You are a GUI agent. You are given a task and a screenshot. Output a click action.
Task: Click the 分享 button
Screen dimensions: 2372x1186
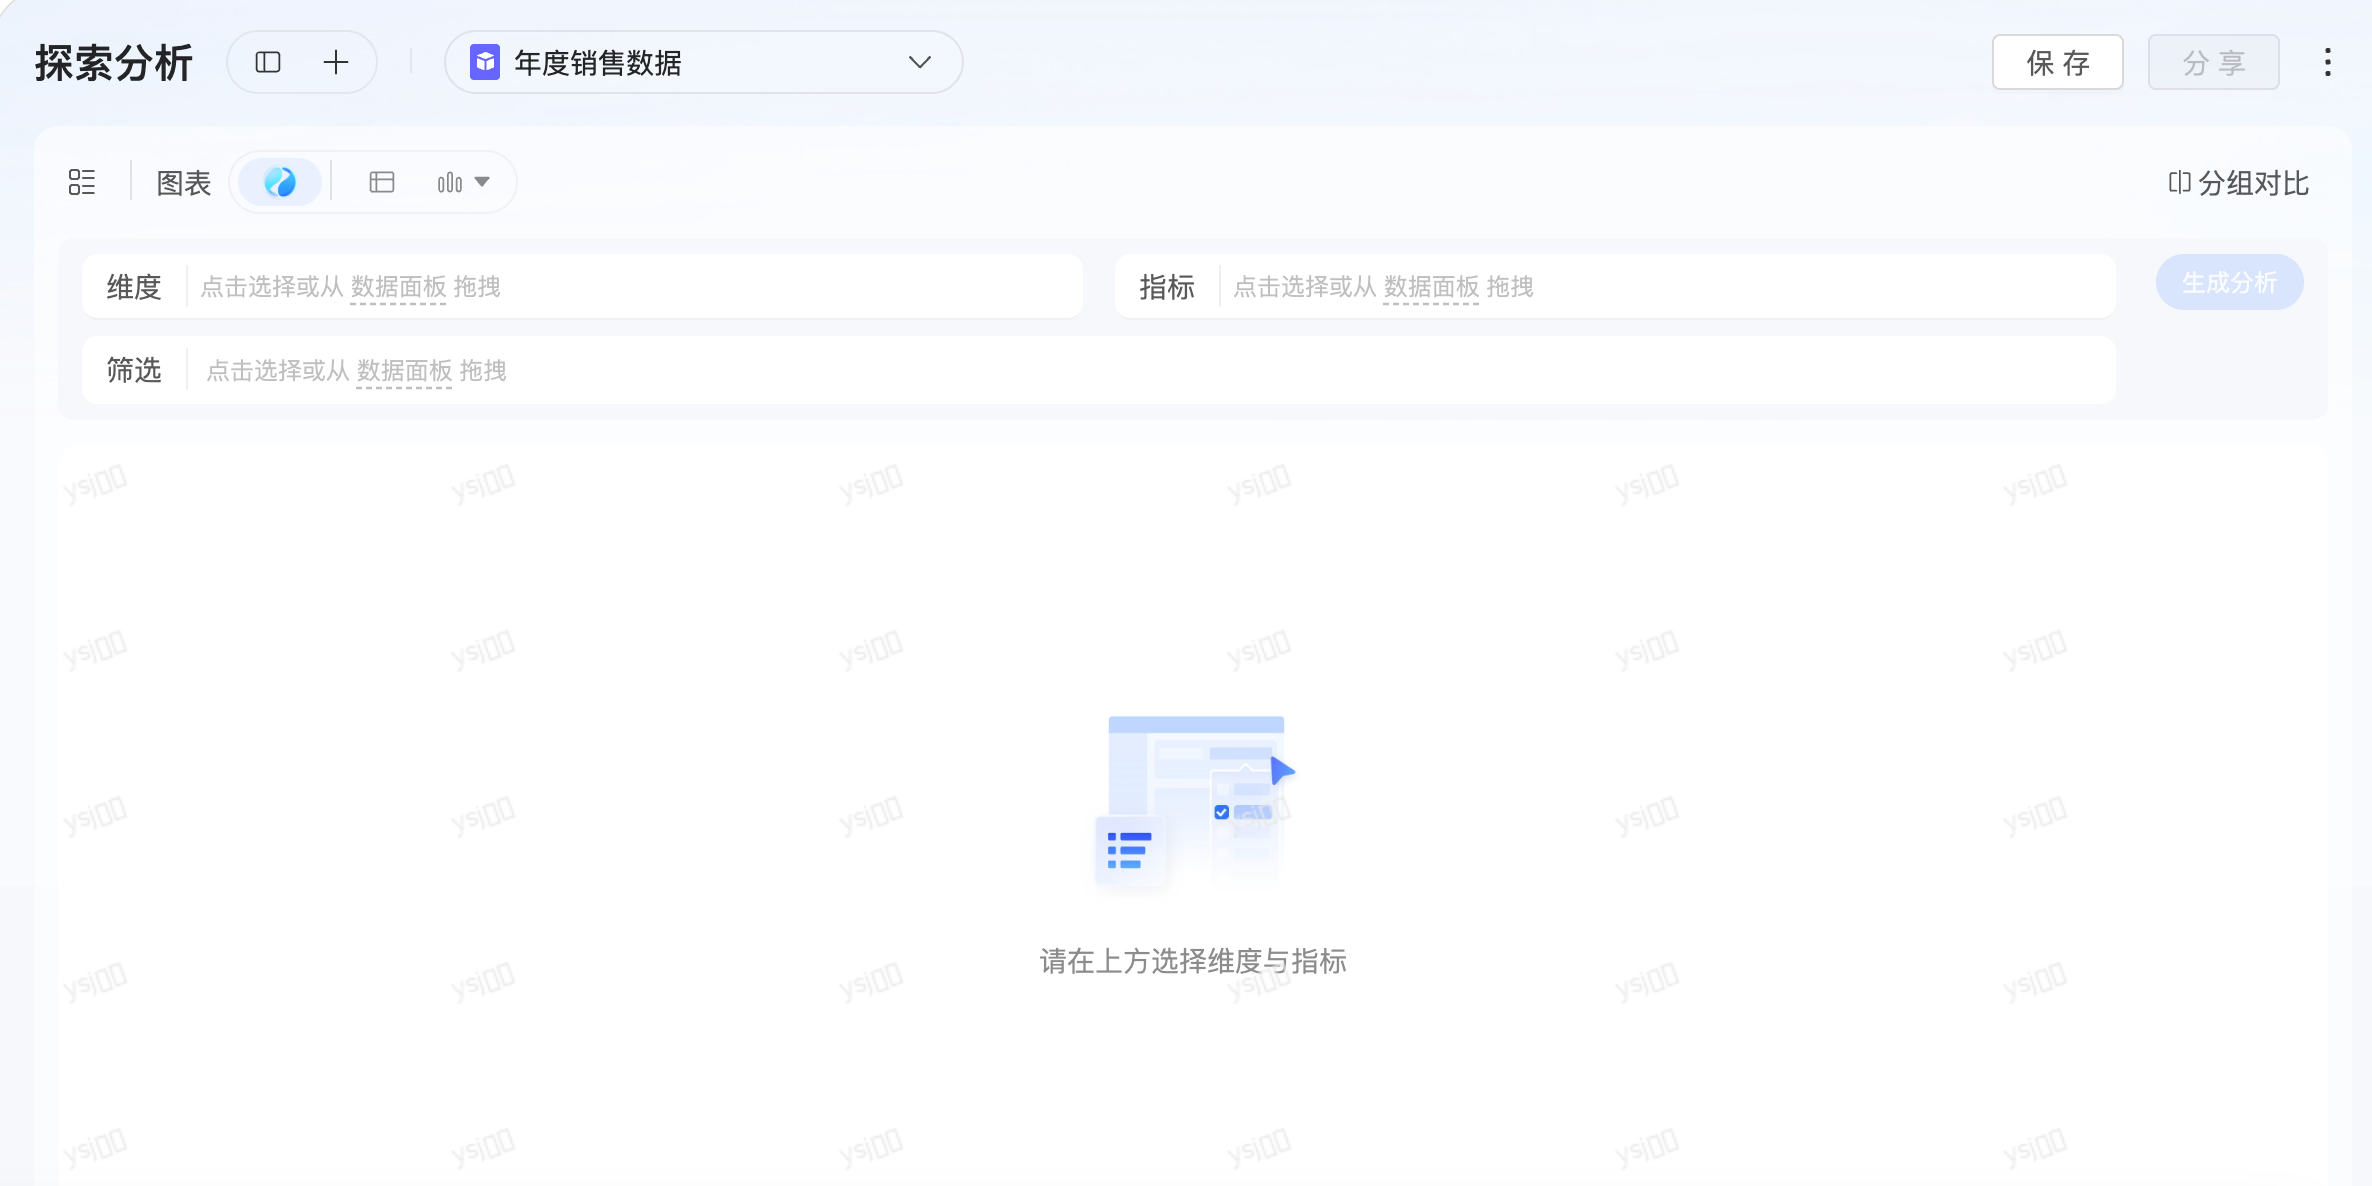(x=2213, y=62)
